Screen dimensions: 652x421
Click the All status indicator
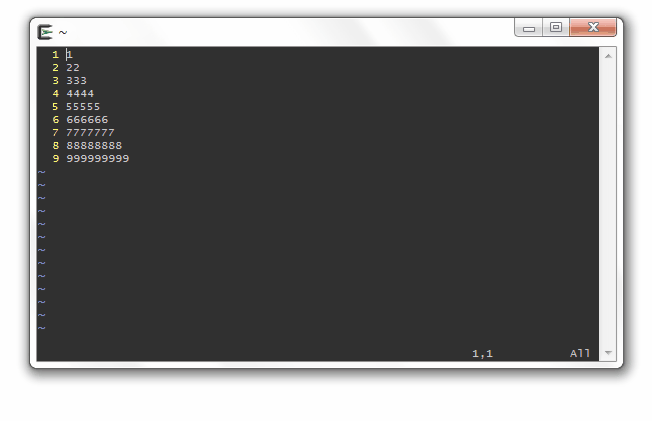click(x=580, y=353)
